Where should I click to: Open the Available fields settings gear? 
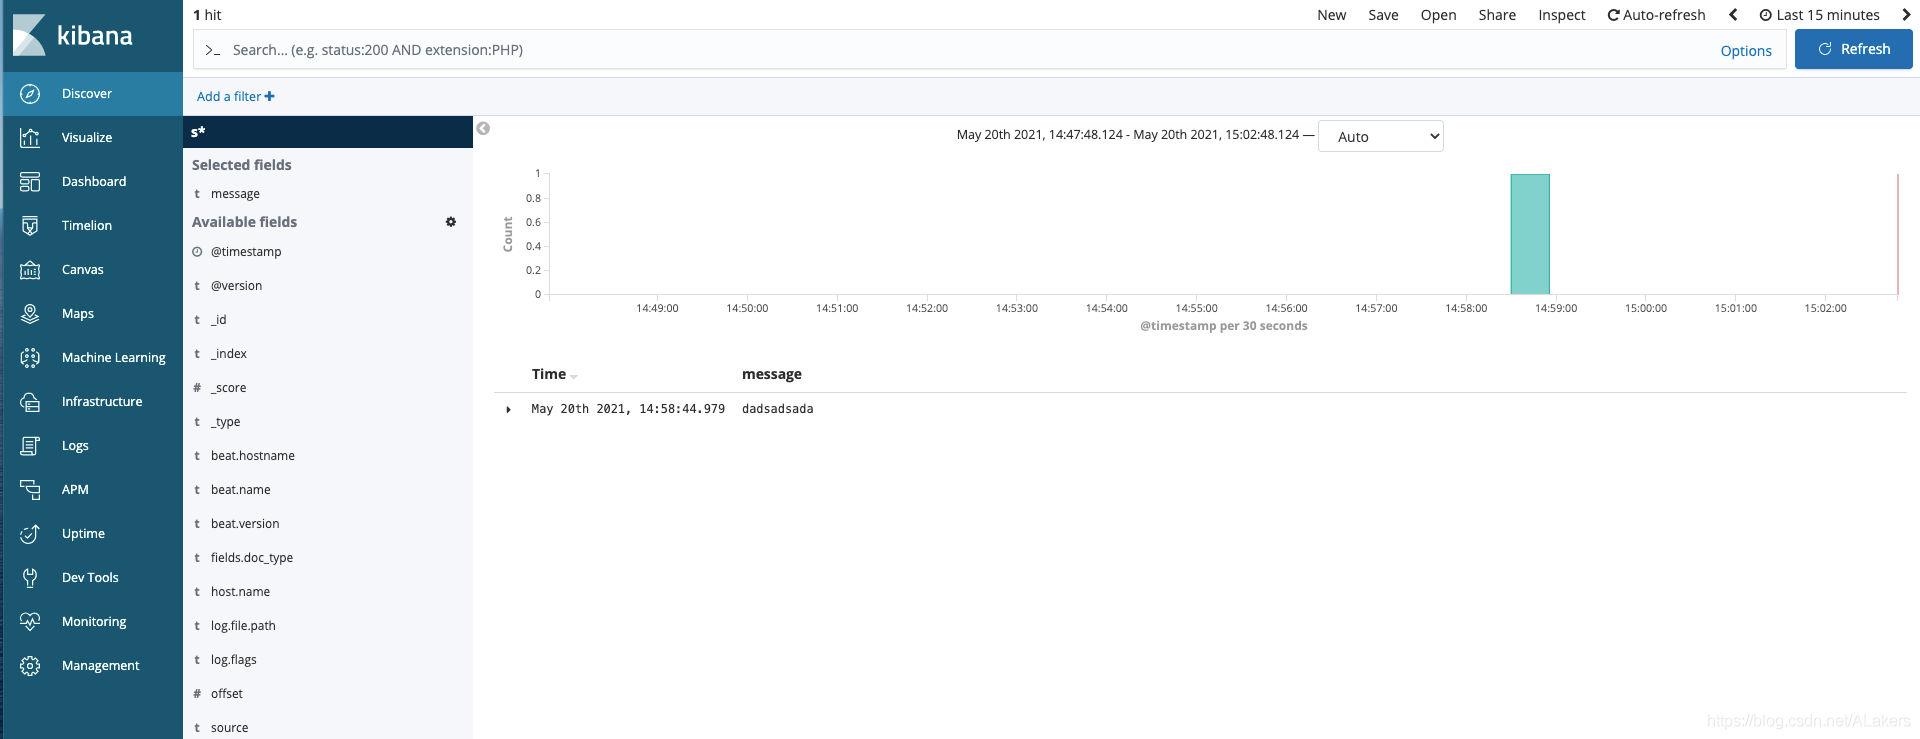point(451,222)
